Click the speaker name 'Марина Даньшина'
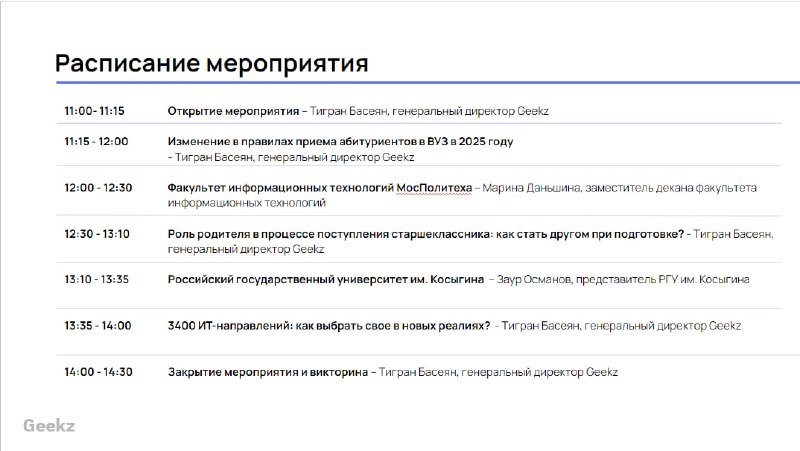 click(x=531, y=188)
